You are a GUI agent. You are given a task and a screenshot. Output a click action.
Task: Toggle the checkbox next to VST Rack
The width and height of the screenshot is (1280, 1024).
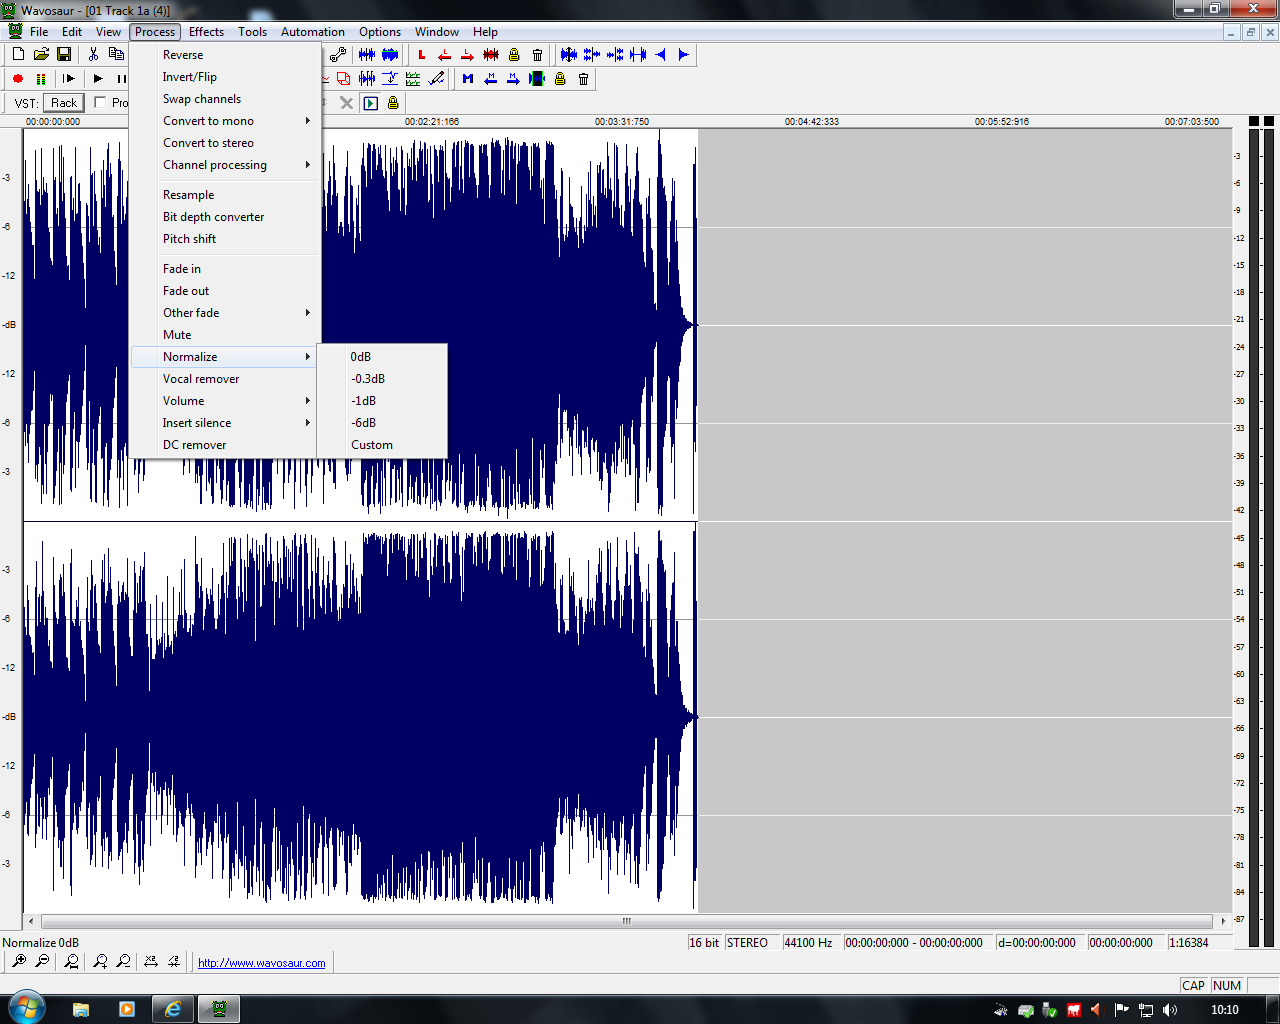[100, 102]
